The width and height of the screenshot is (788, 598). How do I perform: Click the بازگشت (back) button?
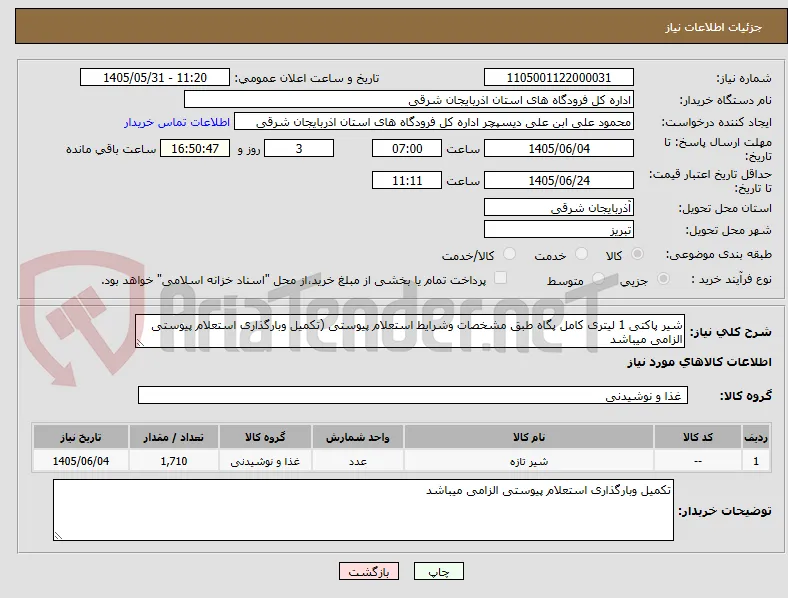(x=369, y=571)
